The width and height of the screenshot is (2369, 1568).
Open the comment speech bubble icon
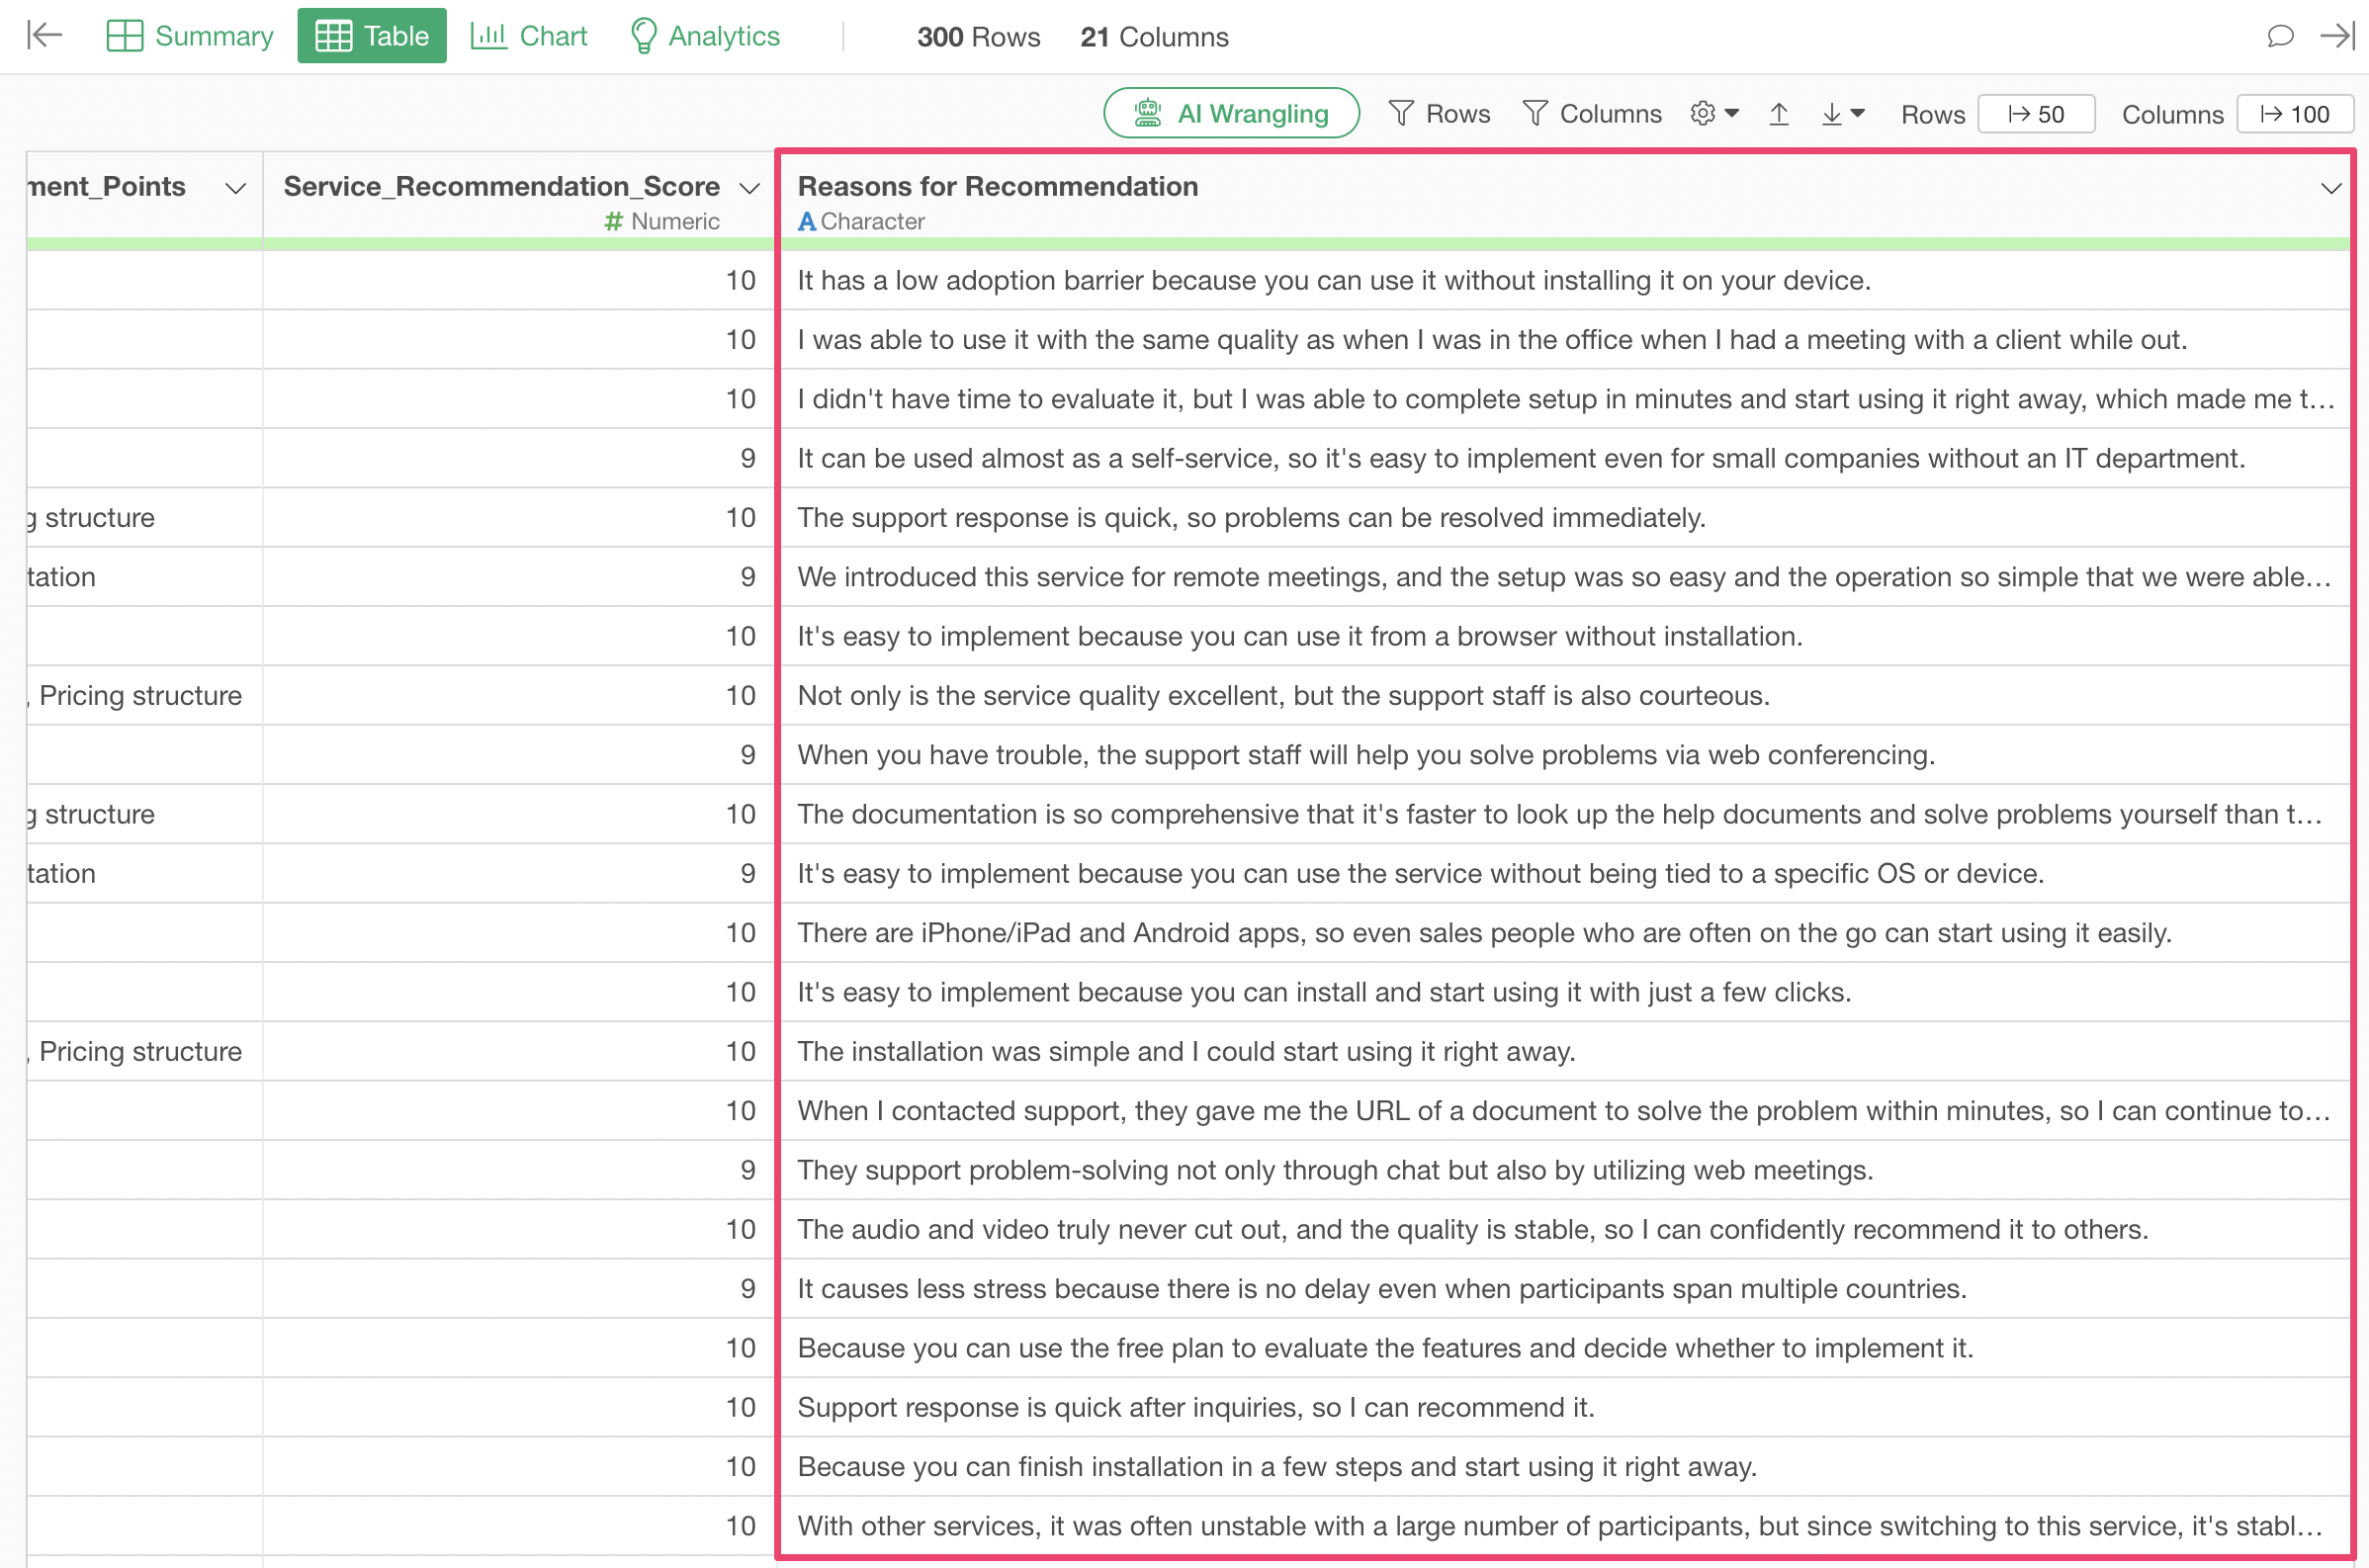[x=2279, y=36]
